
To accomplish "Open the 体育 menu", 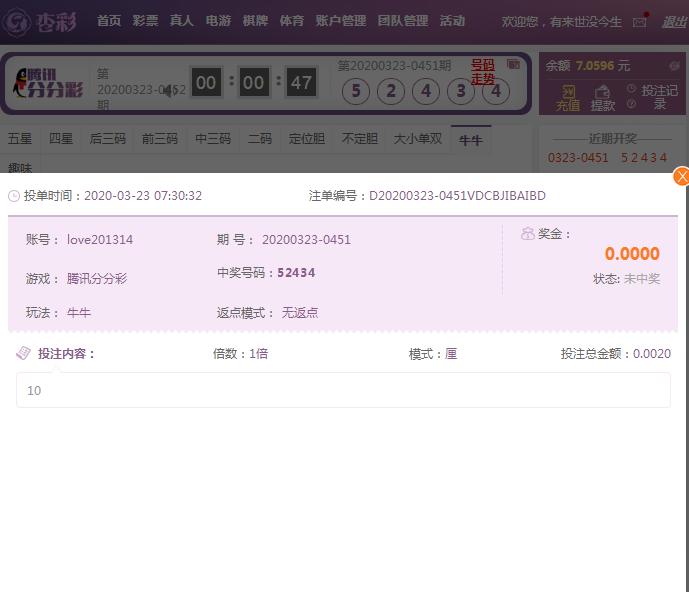I will click(292, 21).
